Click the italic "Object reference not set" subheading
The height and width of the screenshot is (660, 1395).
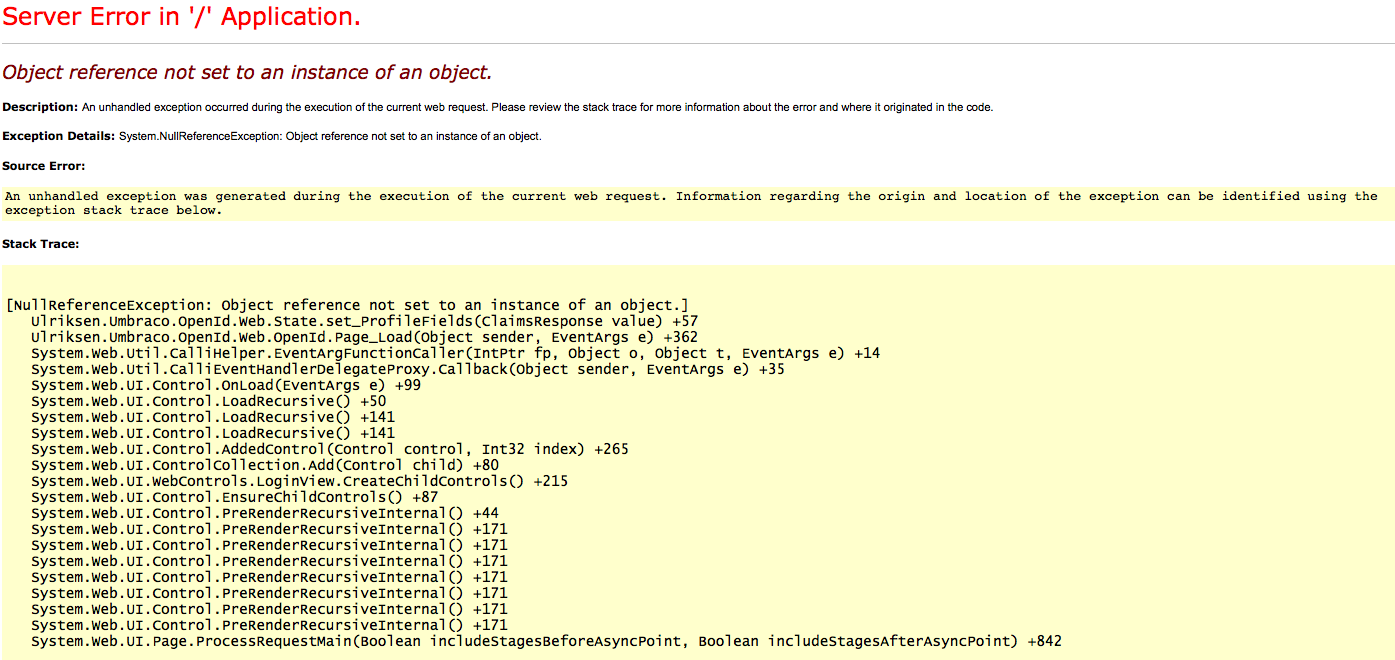[247, 72]
